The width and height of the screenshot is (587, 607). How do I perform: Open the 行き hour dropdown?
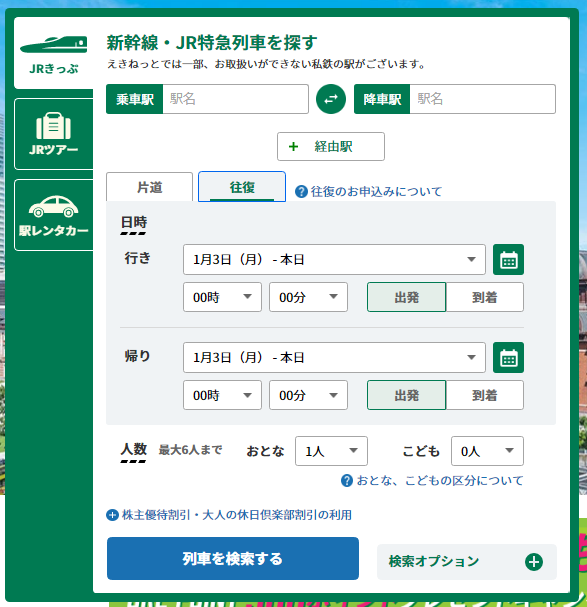click(222, 297)
